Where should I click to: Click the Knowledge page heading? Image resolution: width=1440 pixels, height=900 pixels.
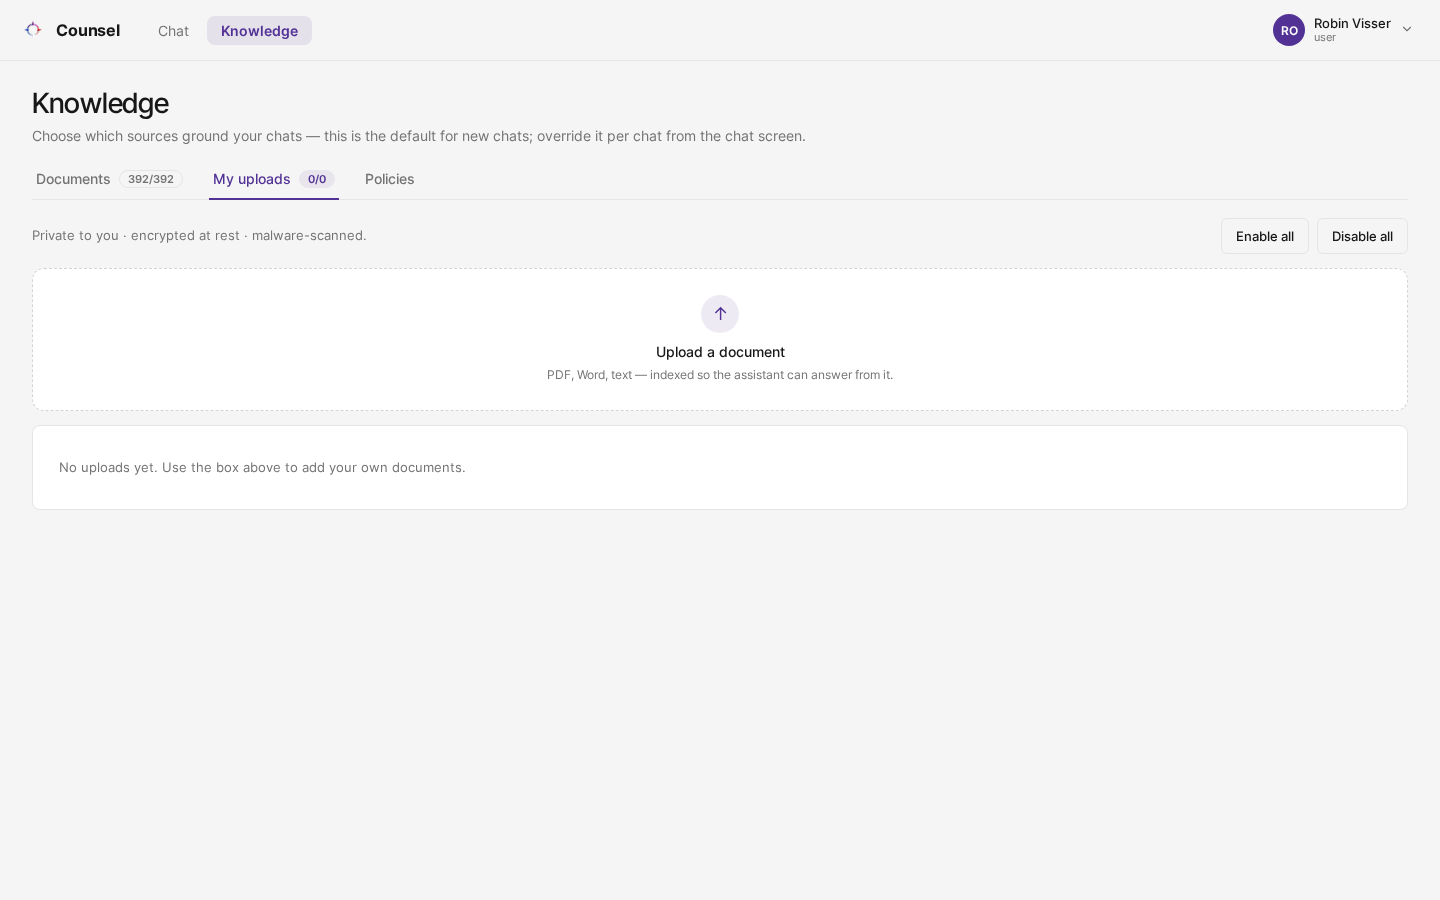coord(100,103)
